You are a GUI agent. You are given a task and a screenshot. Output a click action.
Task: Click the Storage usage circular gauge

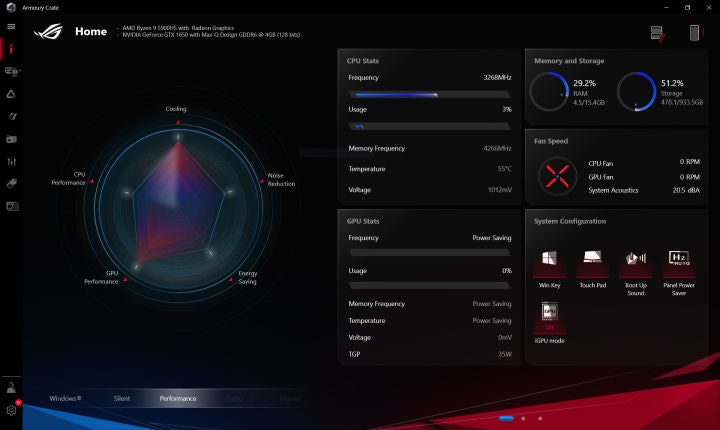coord(636,91)
